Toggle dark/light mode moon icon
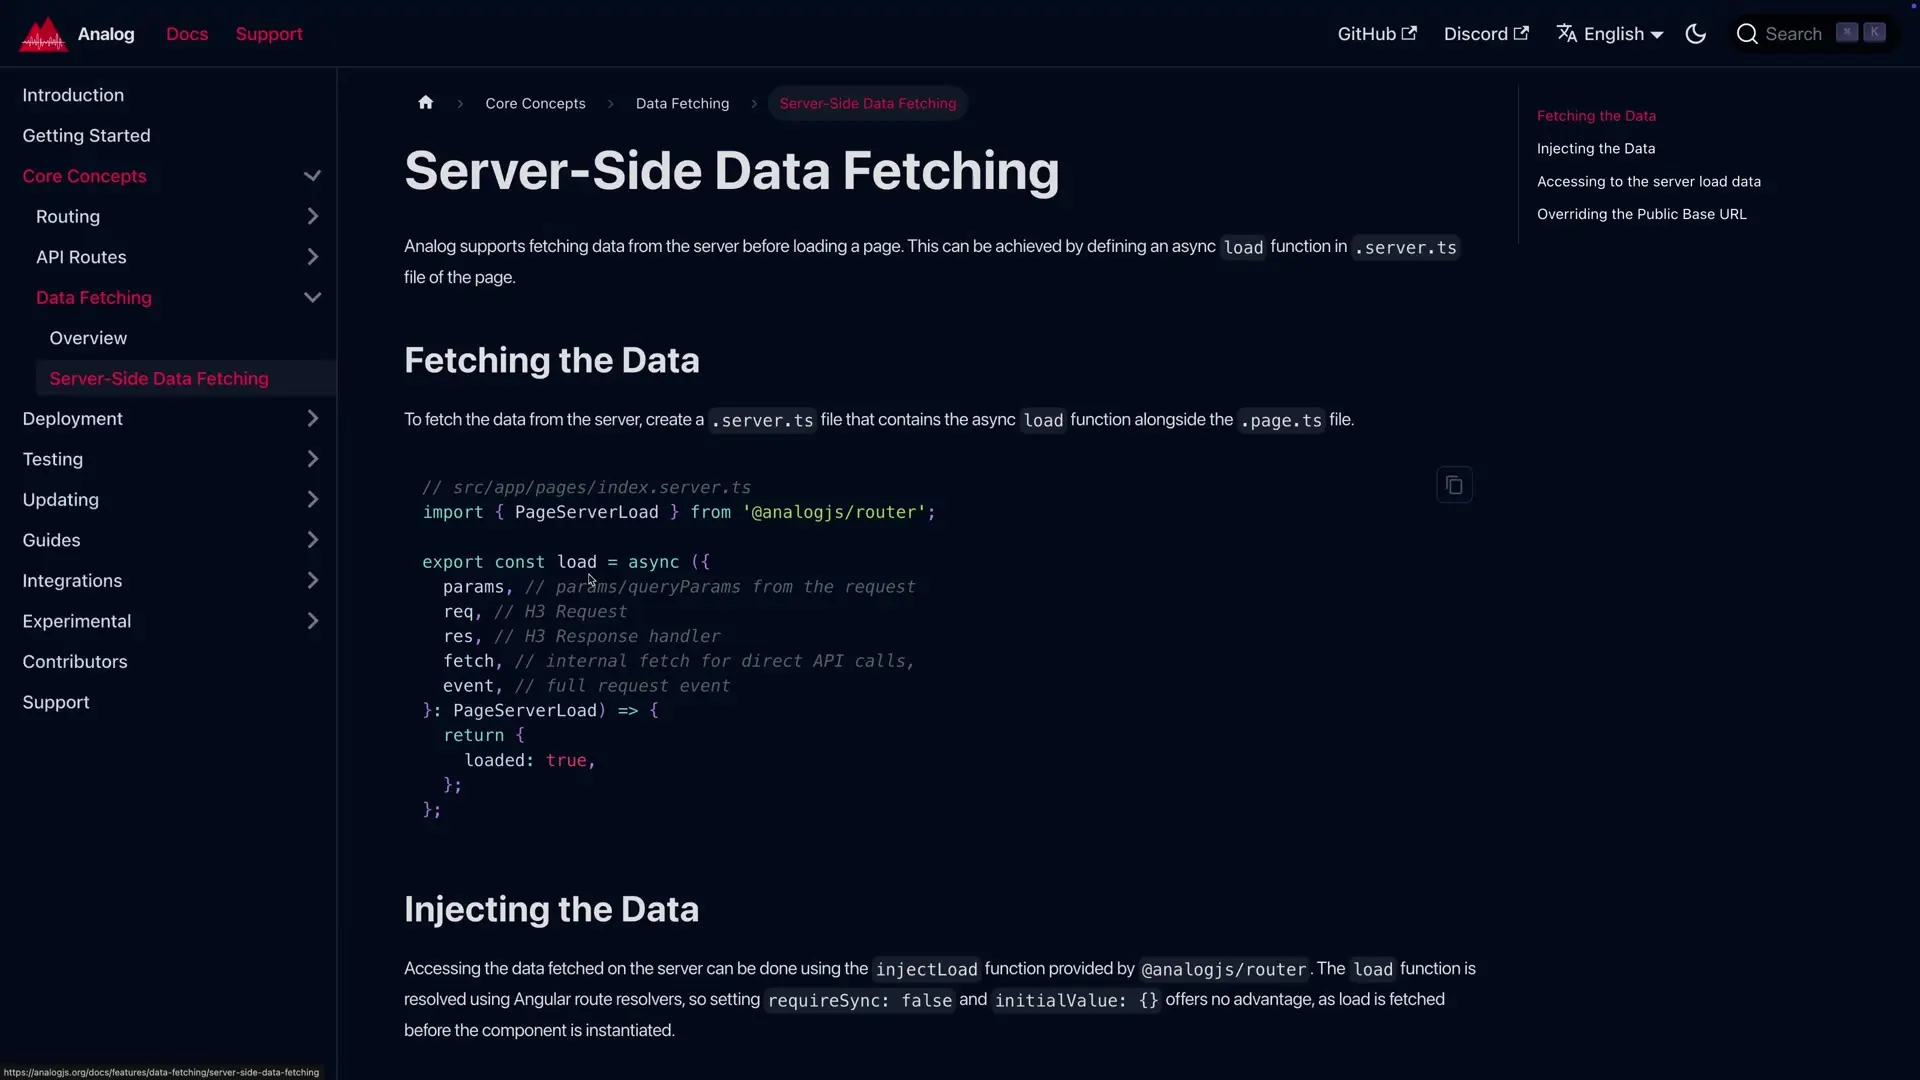The width and height of the screenshot is (1920, 1080). coord(1696,34)
